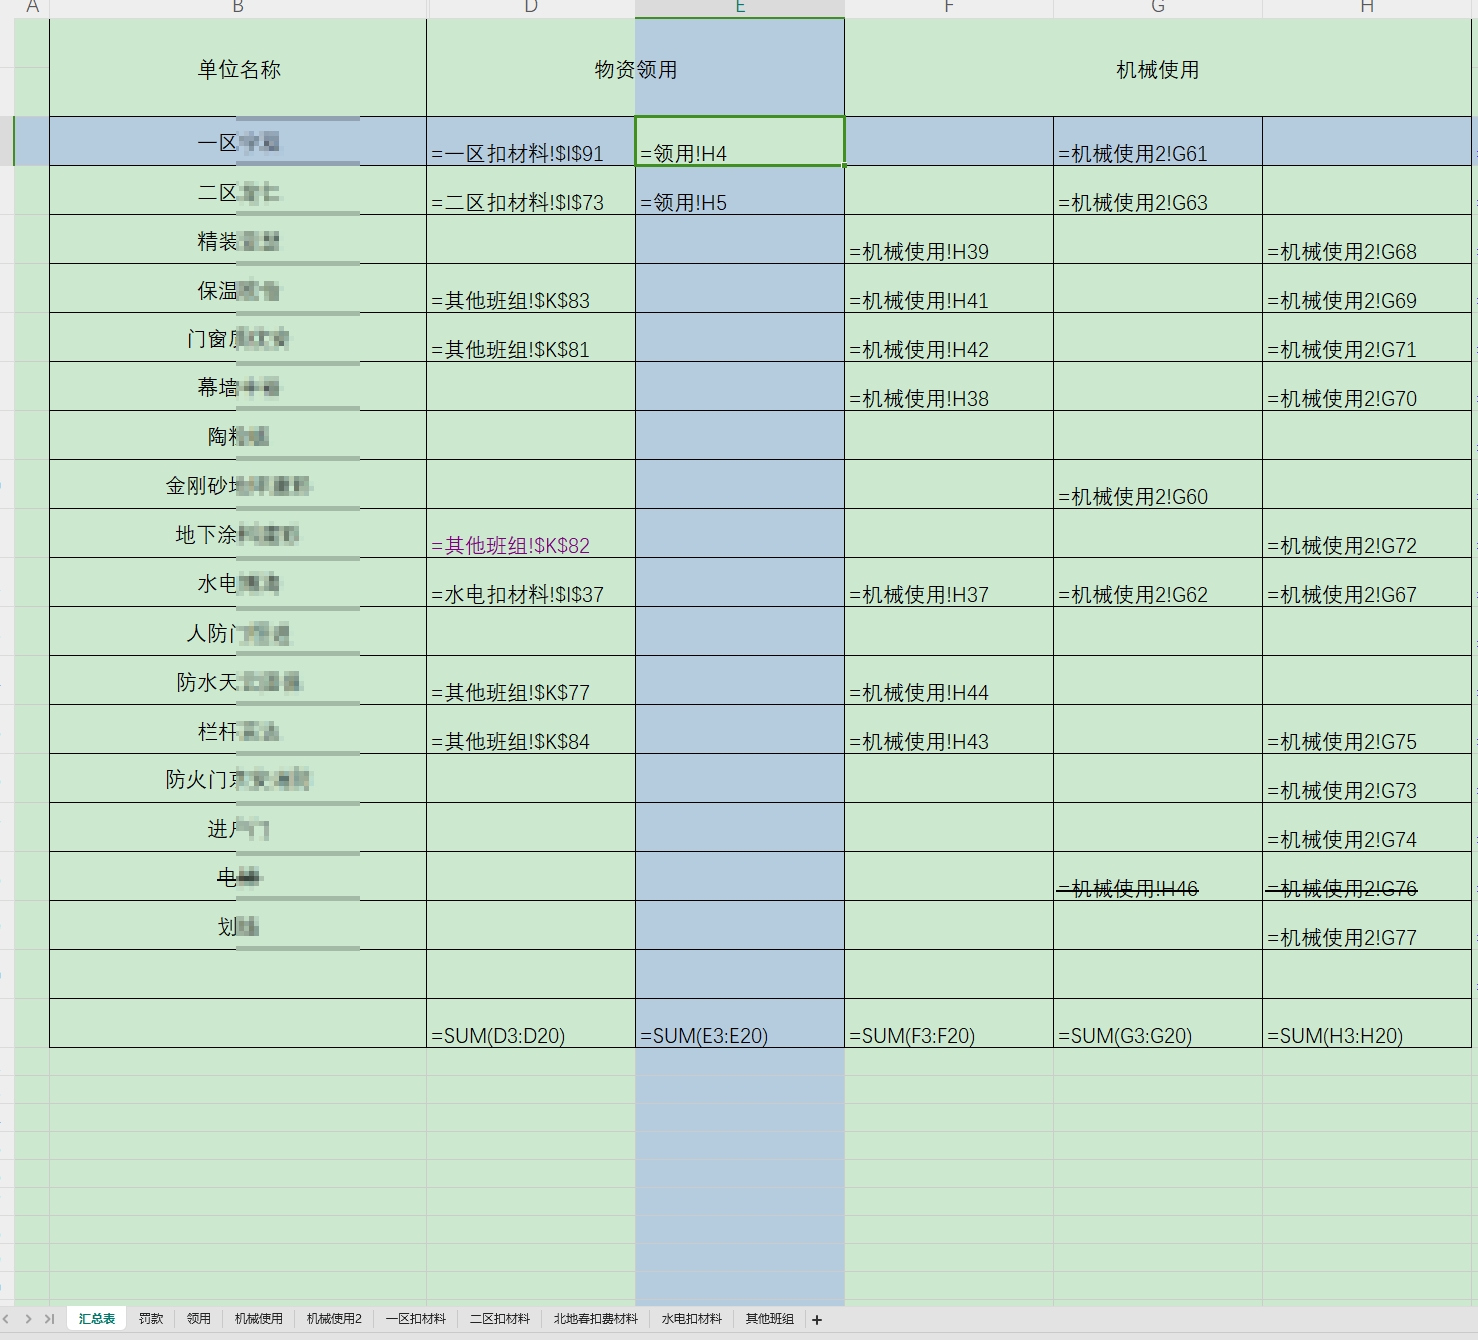Click the purple =其他班组!$K$82 formula cell
Viewport: 1478px width, 1340px height.
(x=530, y=534)
